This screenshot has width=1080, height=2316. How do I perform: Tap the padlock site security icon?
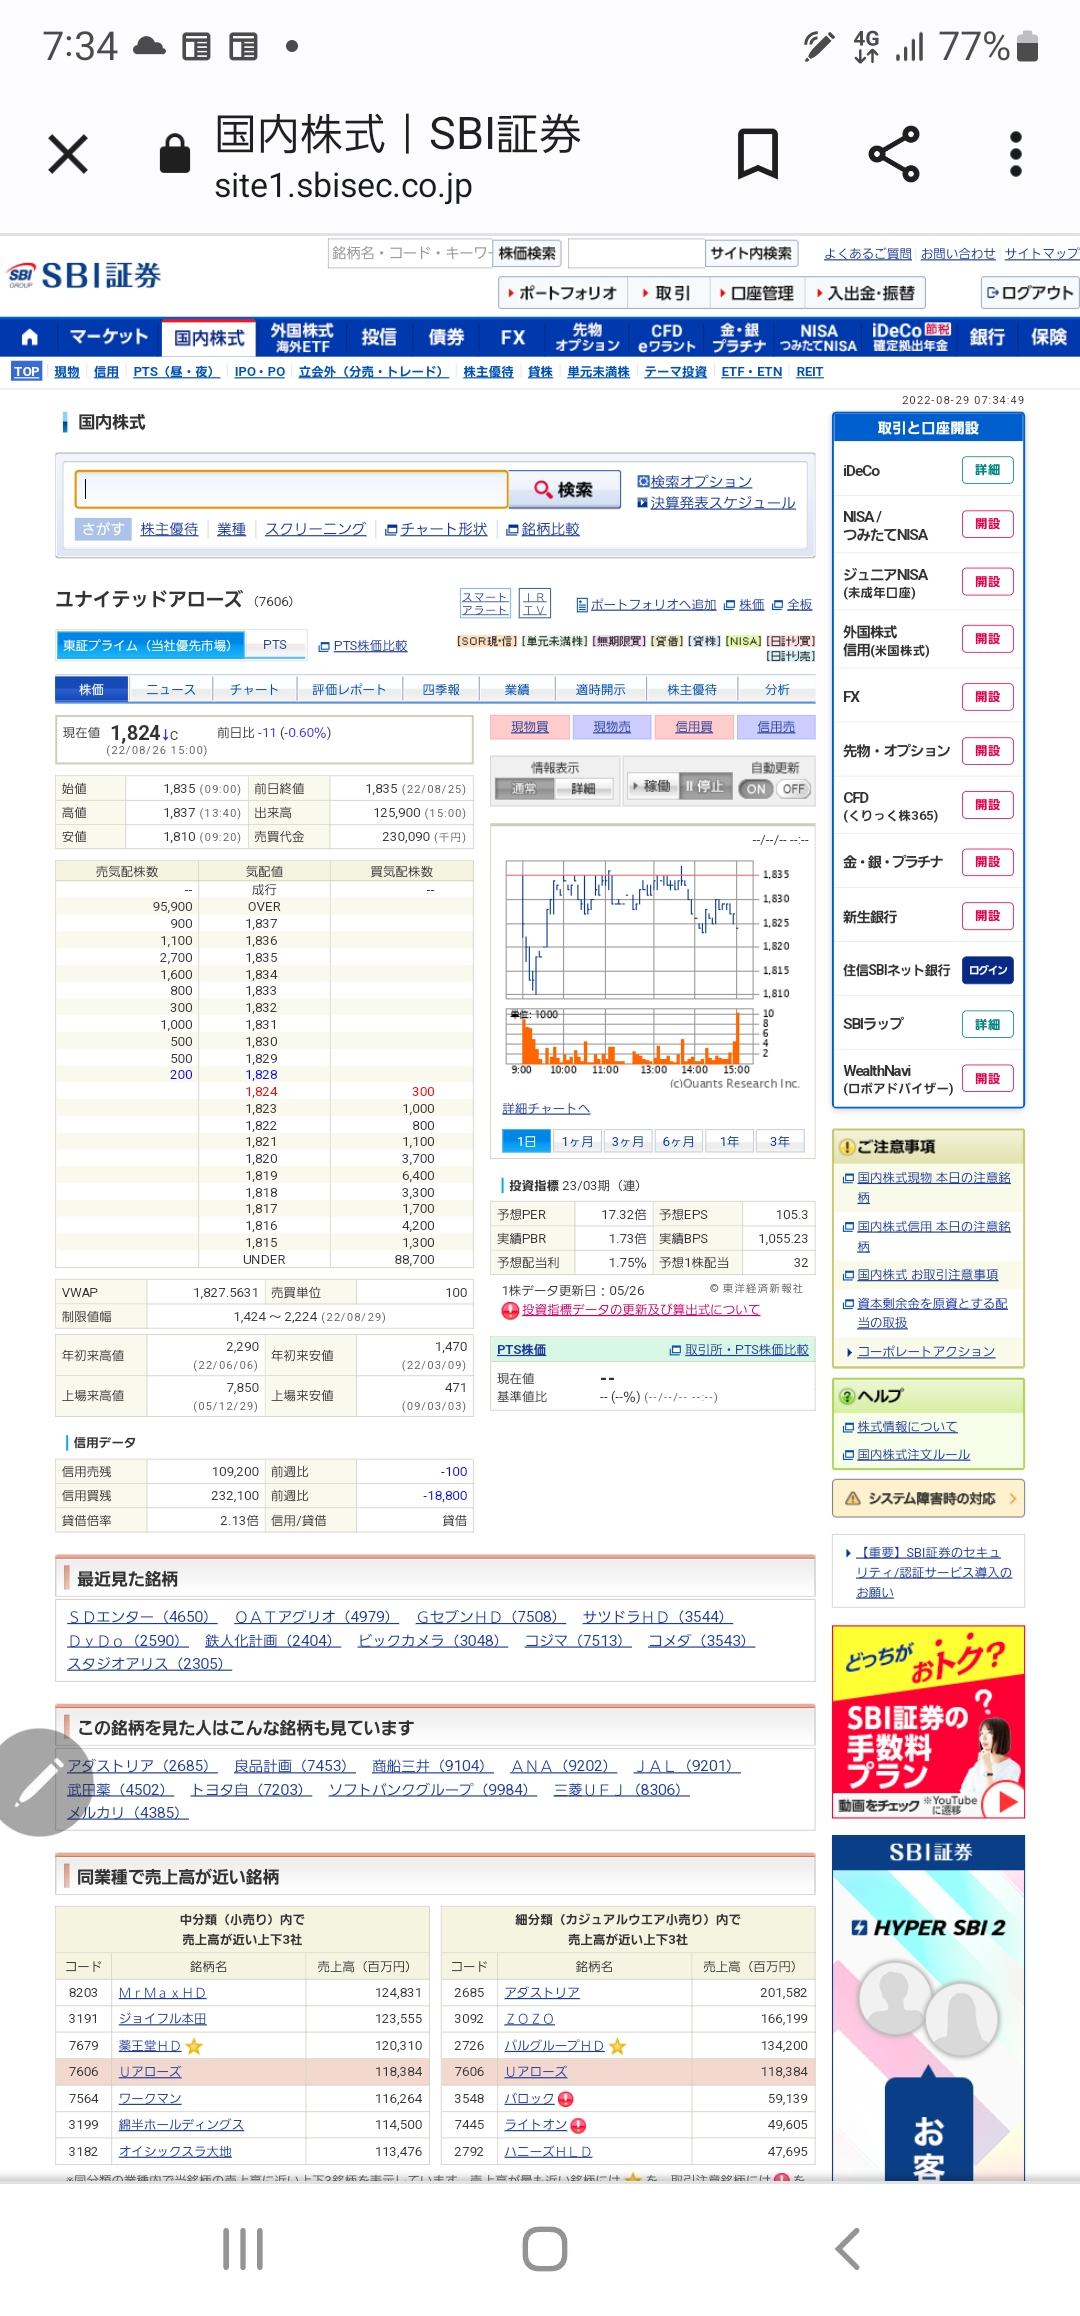click(174, 154)
